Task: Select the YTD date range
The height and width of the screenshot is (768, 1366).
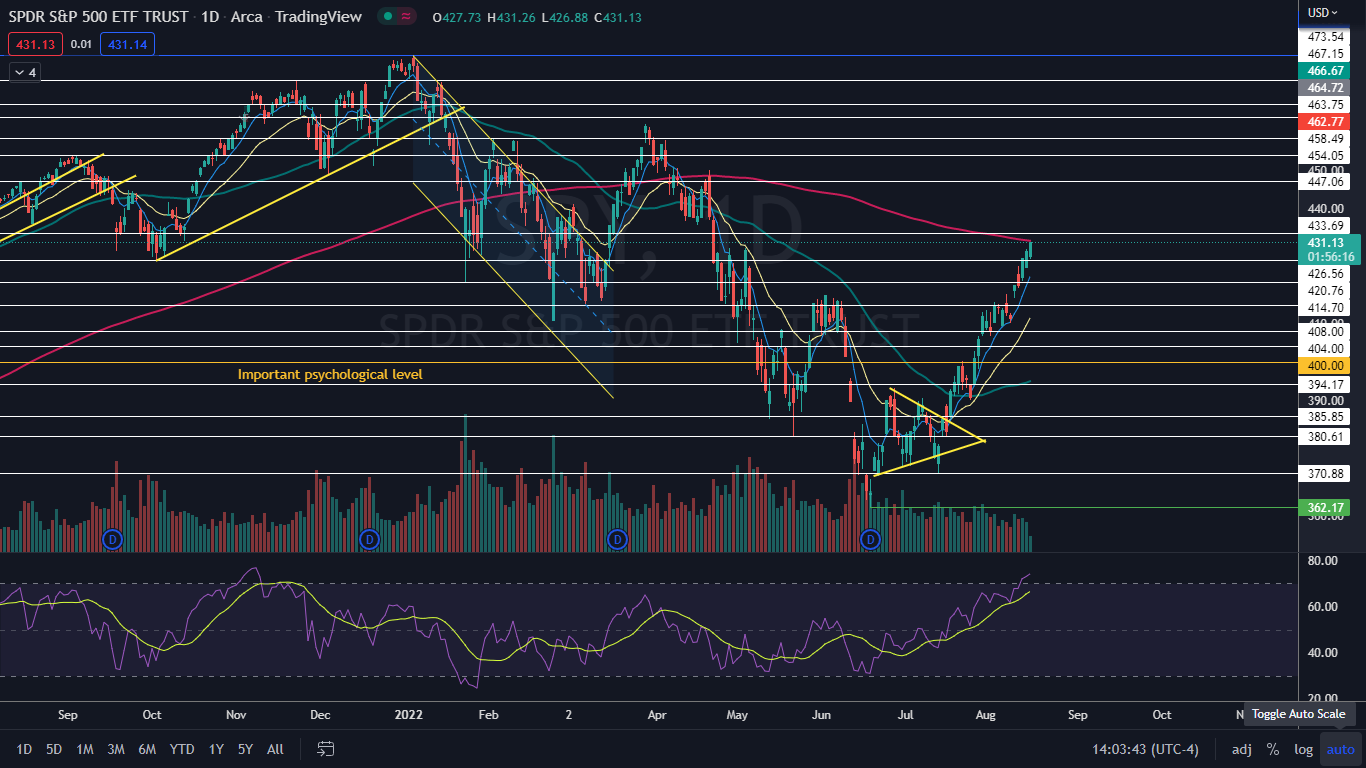Action: coord(182,749)
